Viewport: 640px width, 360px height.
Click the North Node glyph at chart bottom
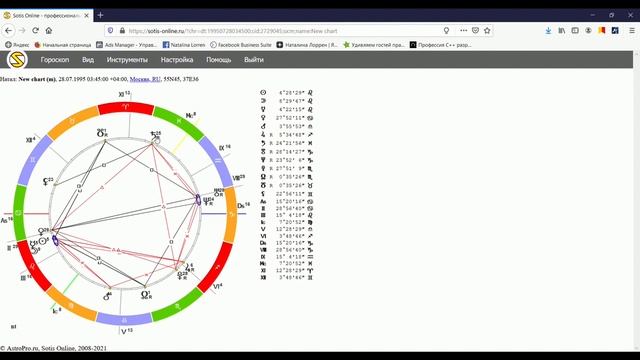tap(145, 295)
